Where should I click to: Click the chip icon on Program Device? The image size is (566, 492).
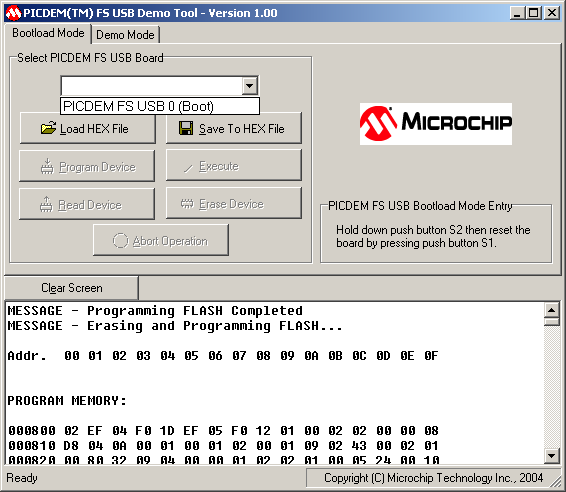coord(47,166)
